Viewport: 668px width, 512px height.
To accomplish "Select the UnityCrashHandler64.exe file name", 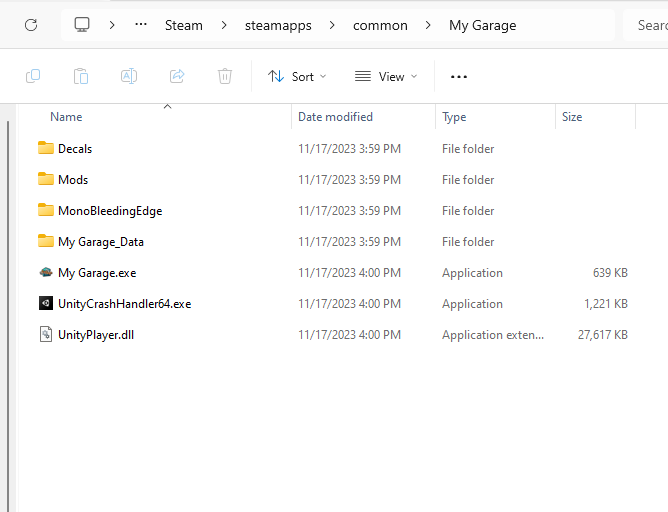I will tap(124, 304).
